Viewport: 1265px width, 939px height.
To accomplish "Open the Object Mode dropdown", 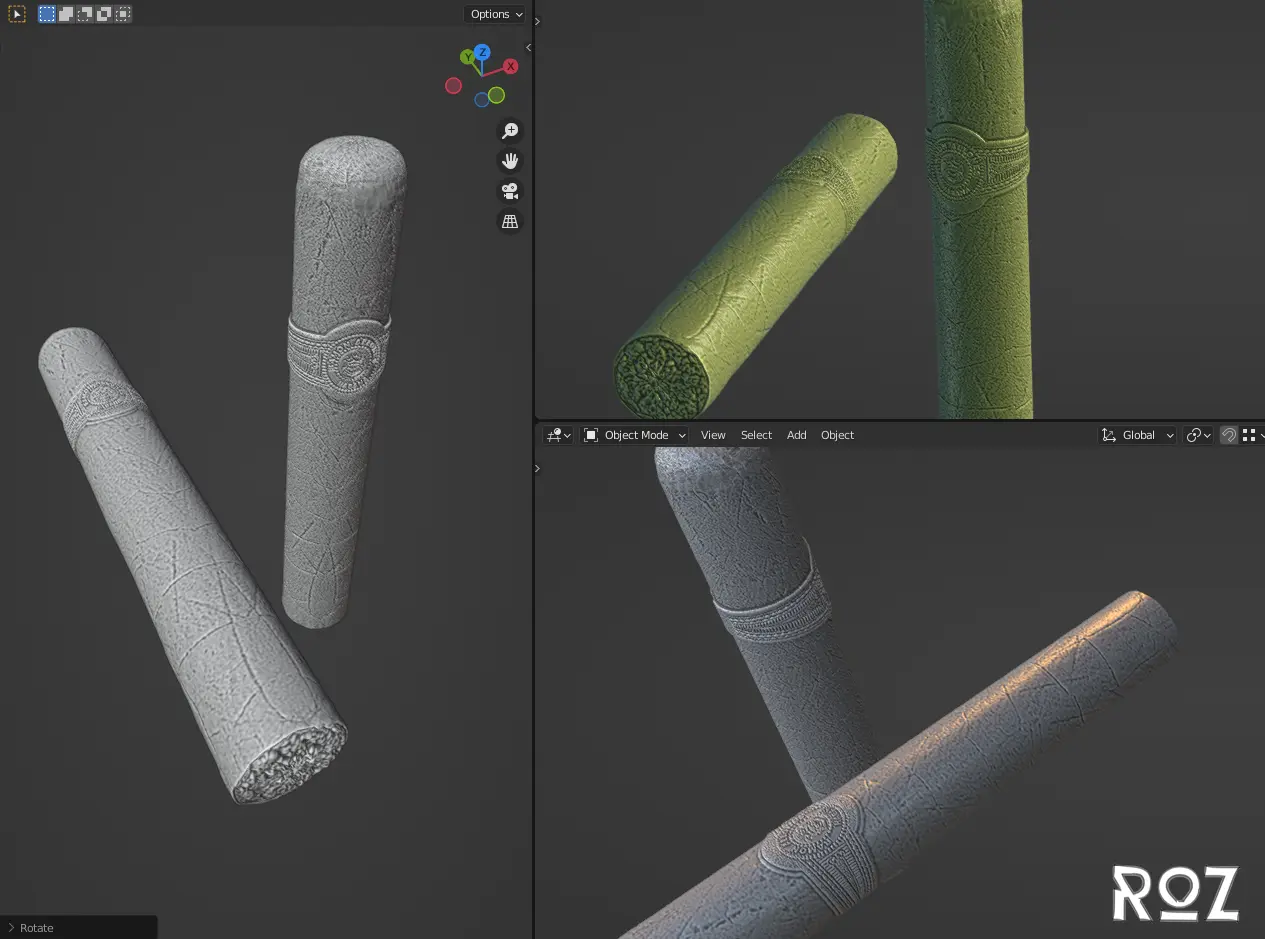I will (x=635, y=435).
